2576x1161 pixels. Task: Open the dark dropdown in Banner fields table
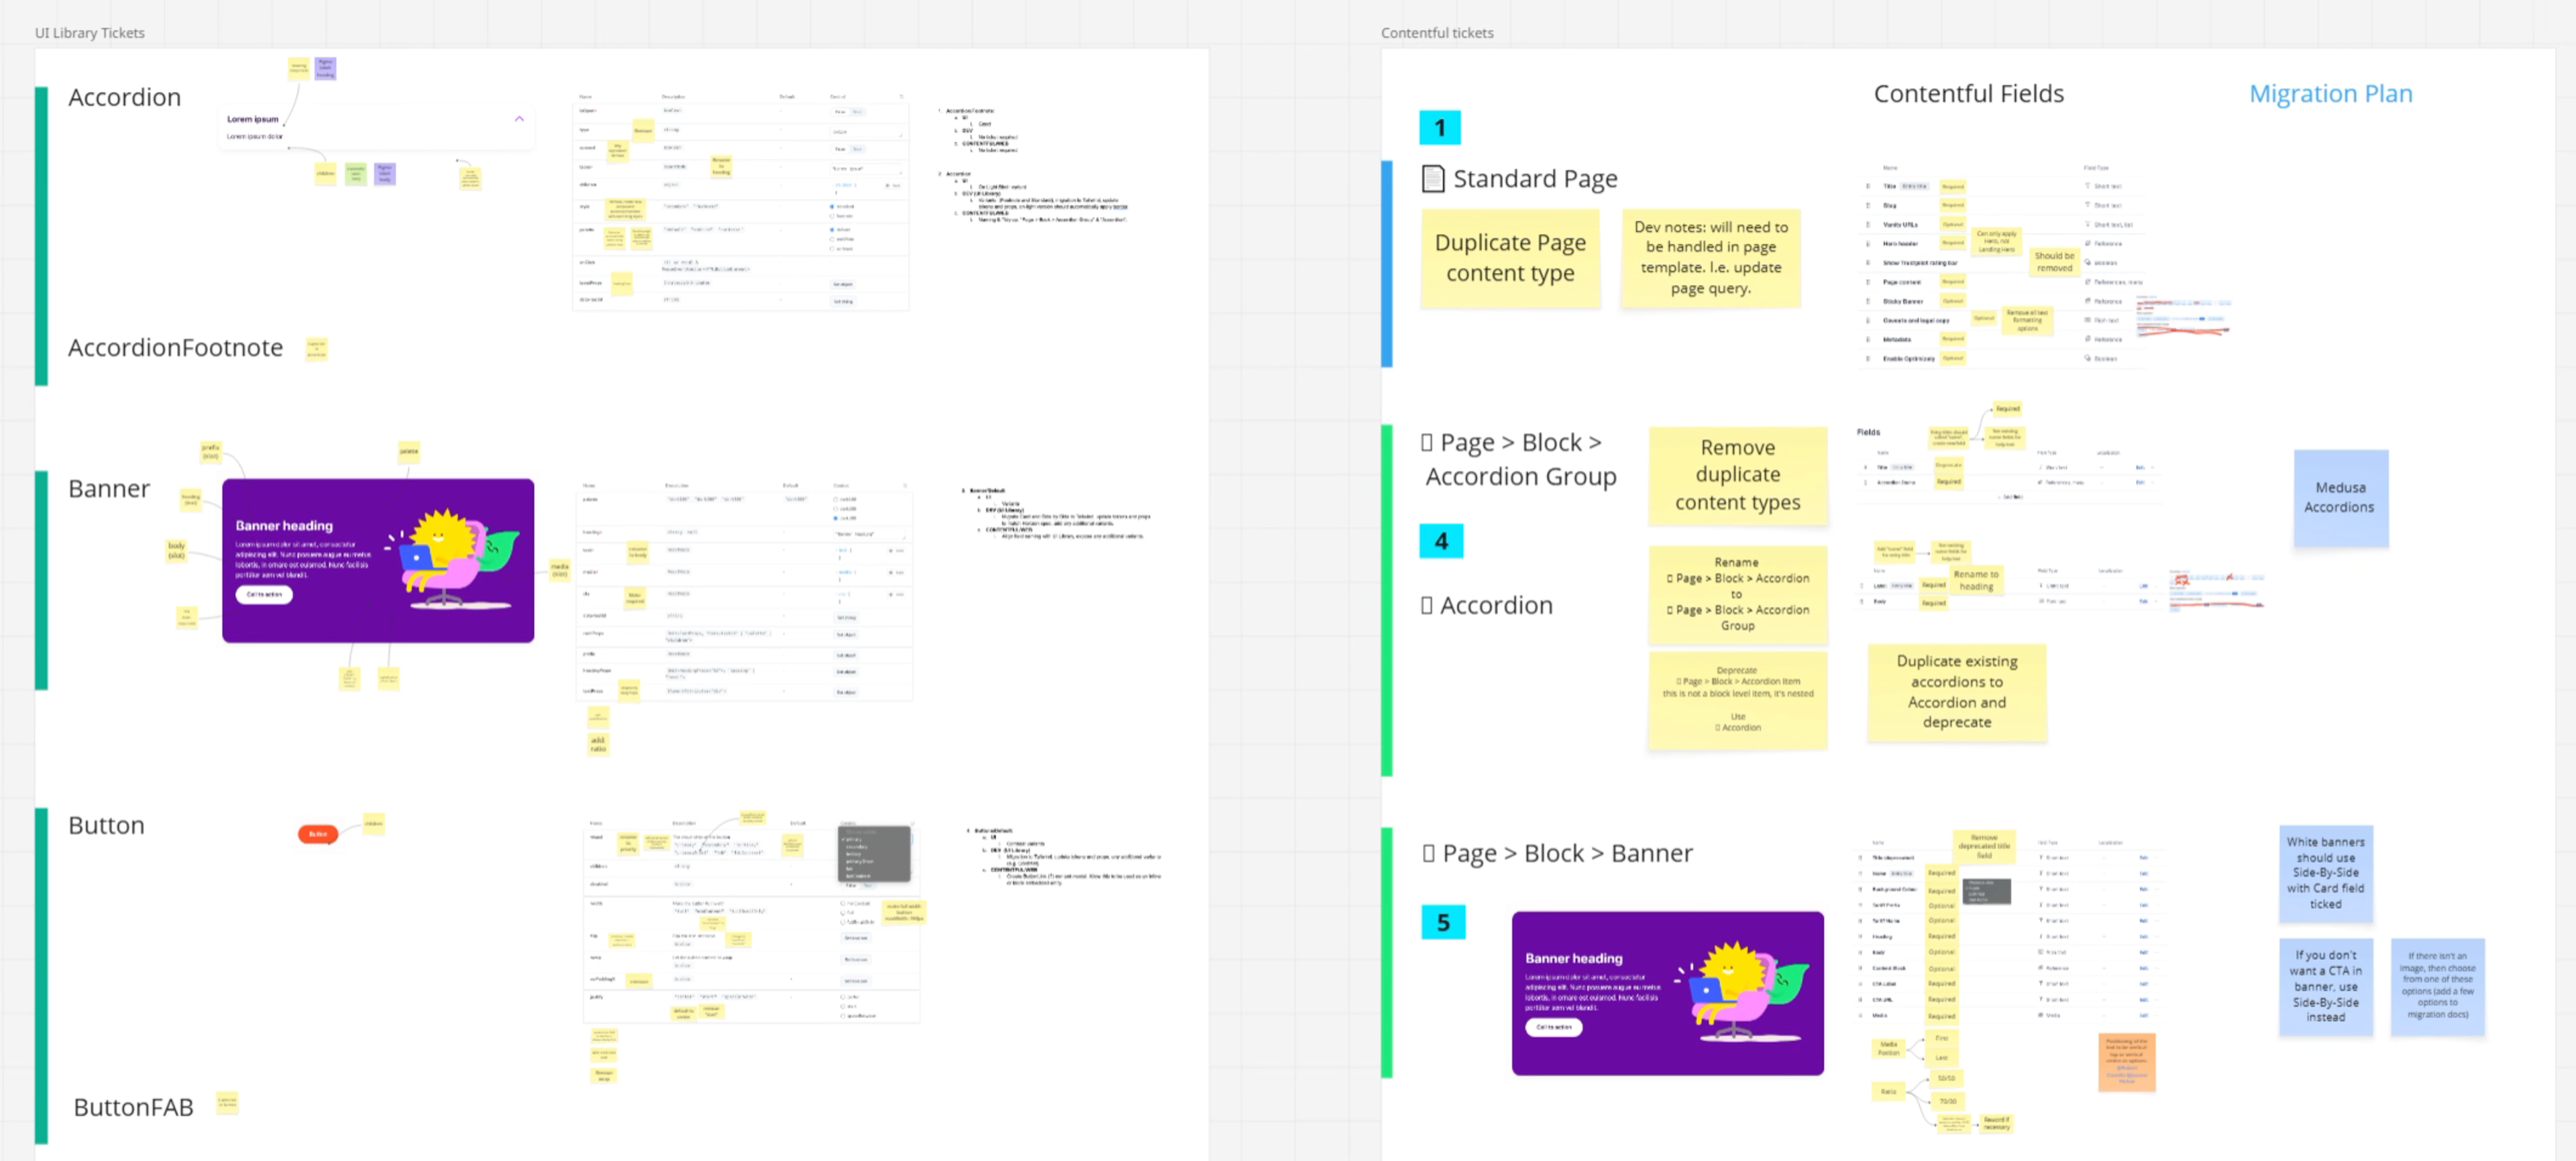(x=1987, y=891)
